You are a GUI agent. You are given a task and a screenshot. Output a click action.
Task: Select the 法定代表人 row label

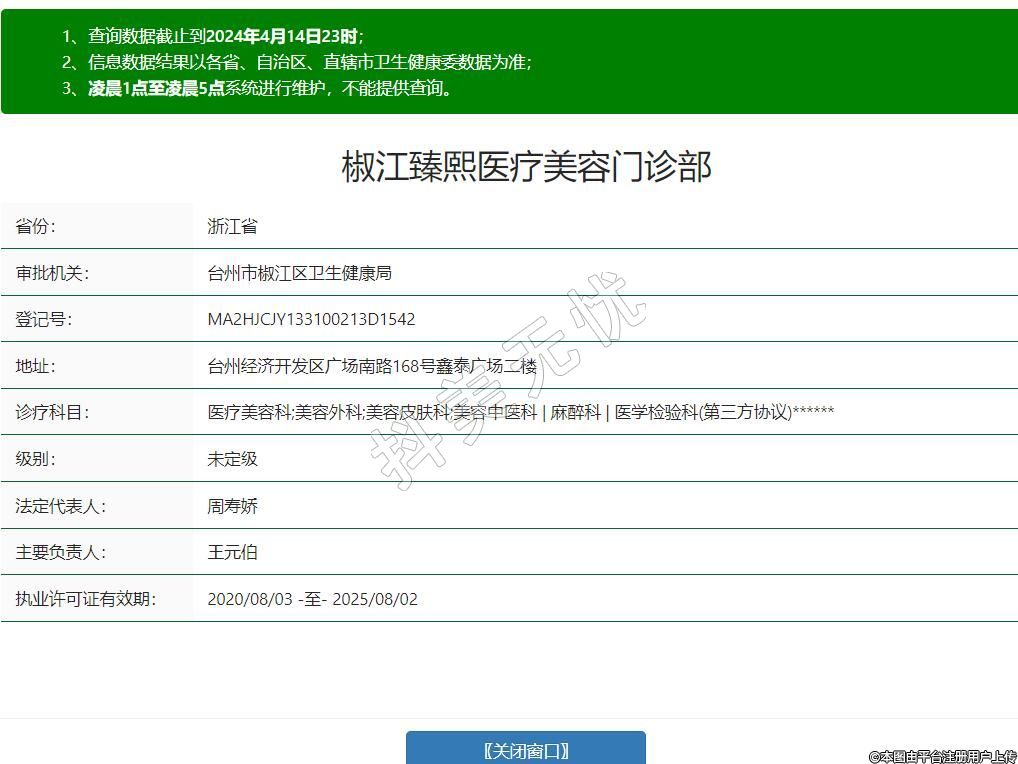point(60,506)
